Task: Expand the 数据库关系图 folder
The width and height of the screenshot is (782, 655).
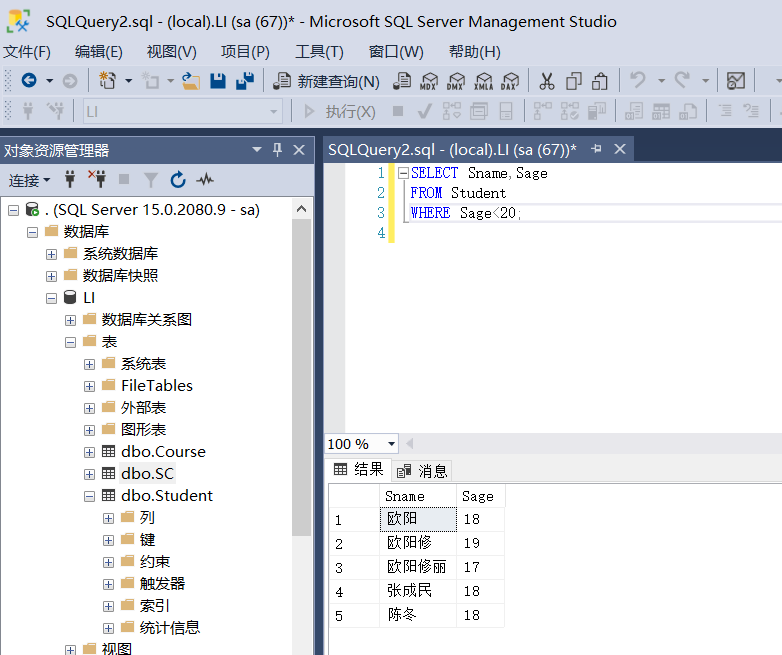Action: click(70, 320)
